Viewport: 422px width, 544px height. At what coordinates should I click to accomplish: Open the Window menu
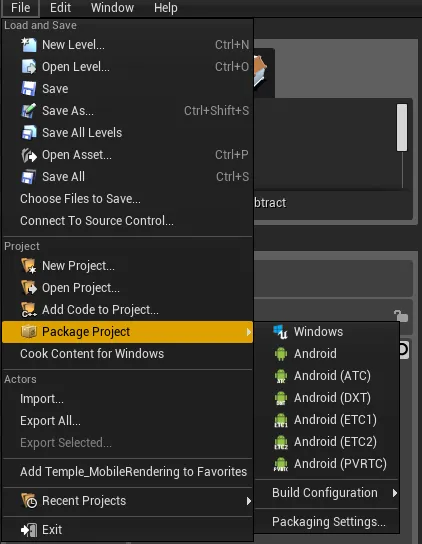112,8
